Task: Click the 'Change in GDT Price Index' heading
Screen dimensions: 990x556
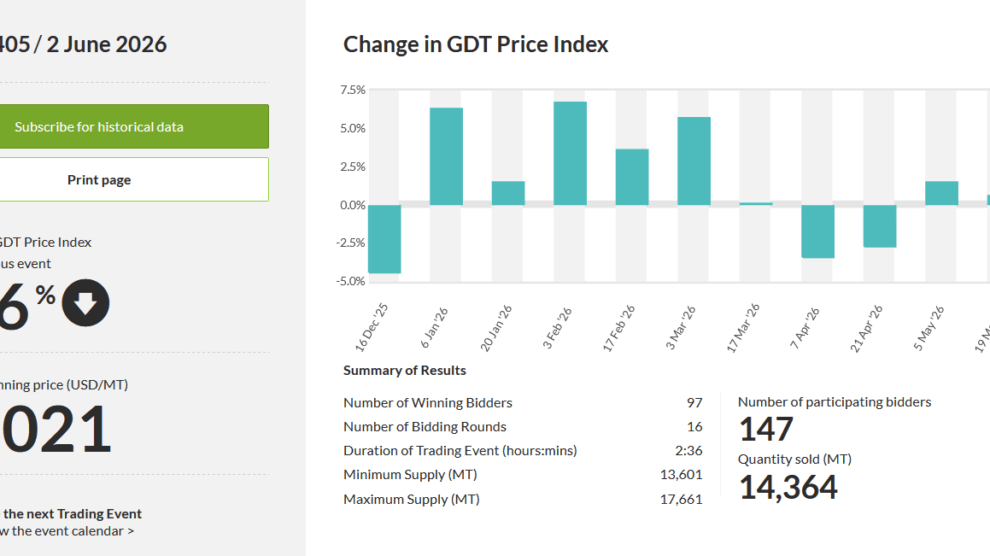Action: point(475,44)
